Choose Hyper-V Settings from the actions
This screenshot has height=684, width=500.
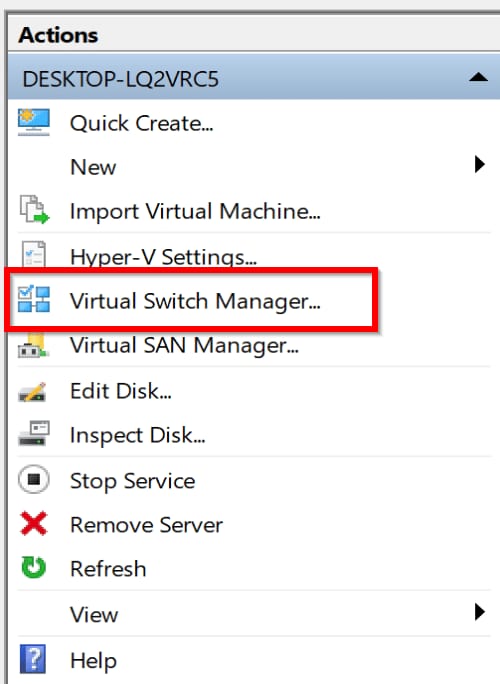(163, 256)
